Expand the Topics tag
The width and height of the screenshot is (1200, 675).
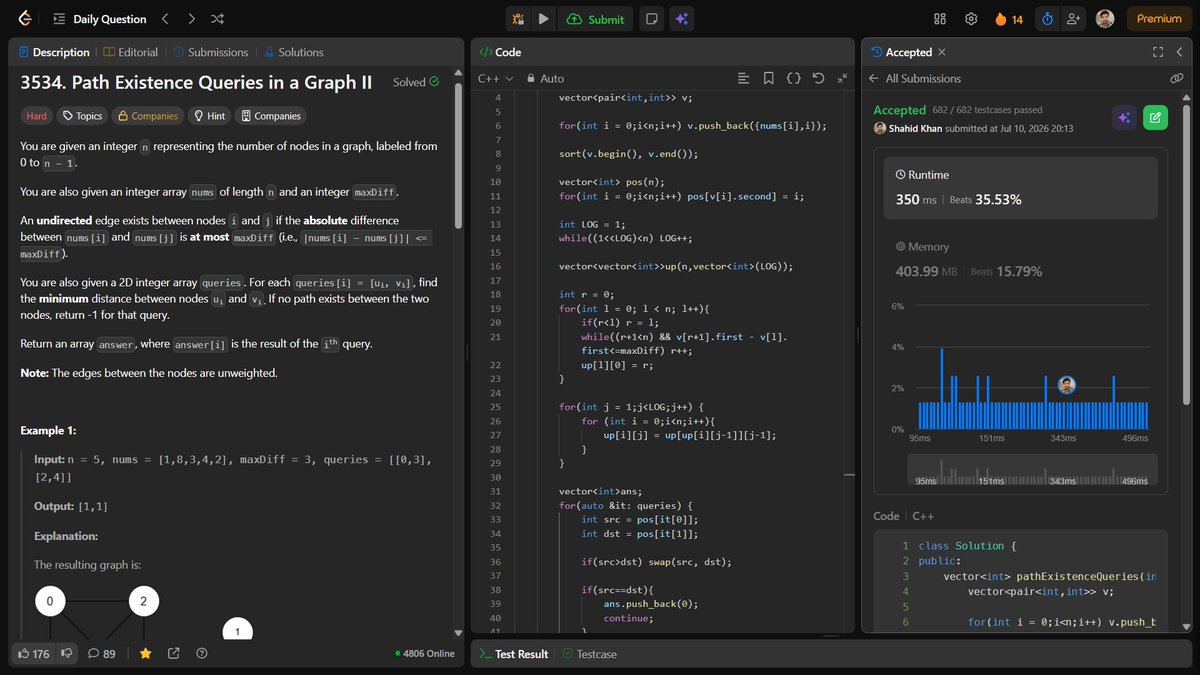point(82,116)
